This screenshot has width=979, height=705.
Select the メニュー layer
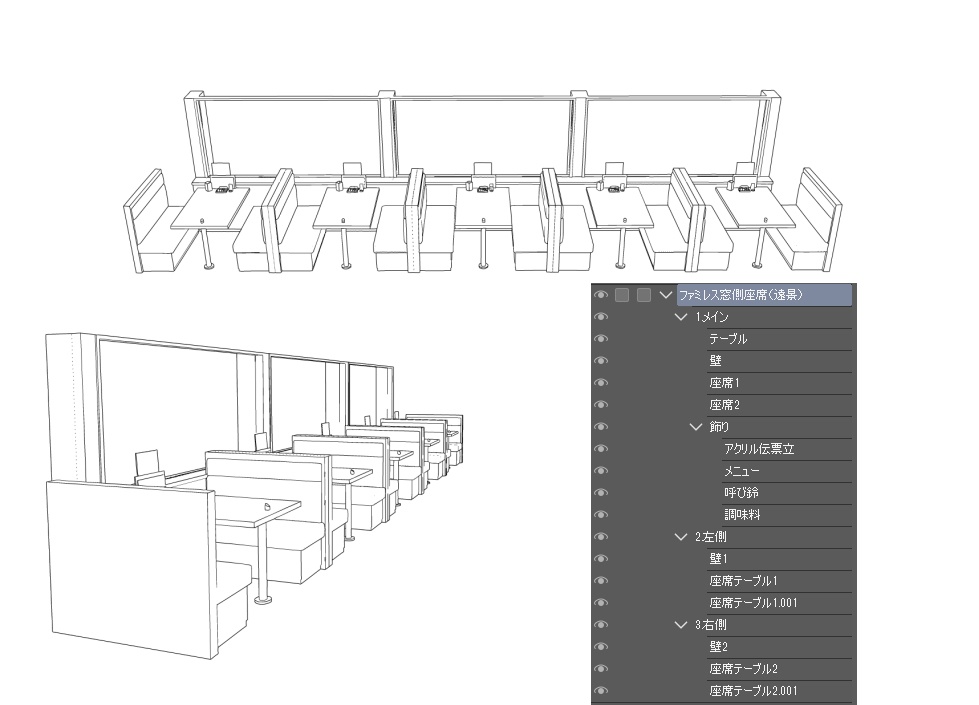[740, 471]
